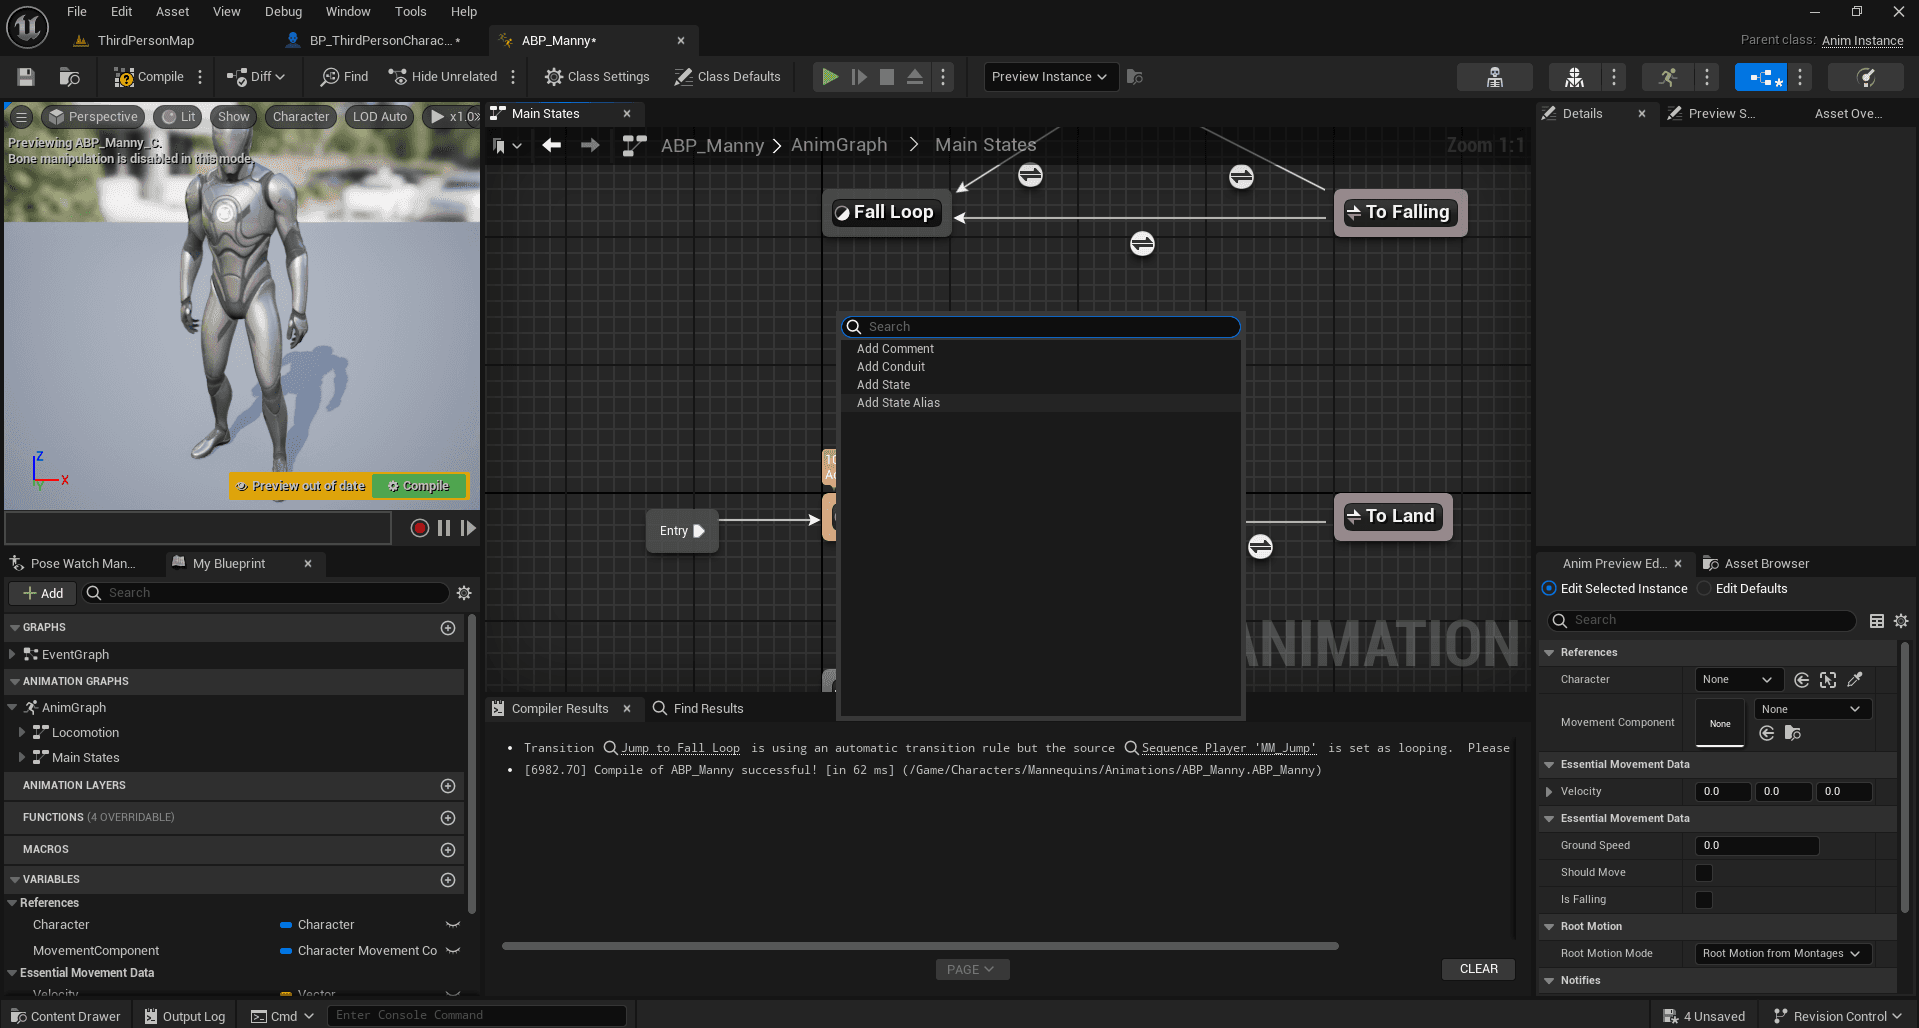Expand the Velocity property row
Viewport: 1919px width, 1028px height.
[x=1549, y=792]
